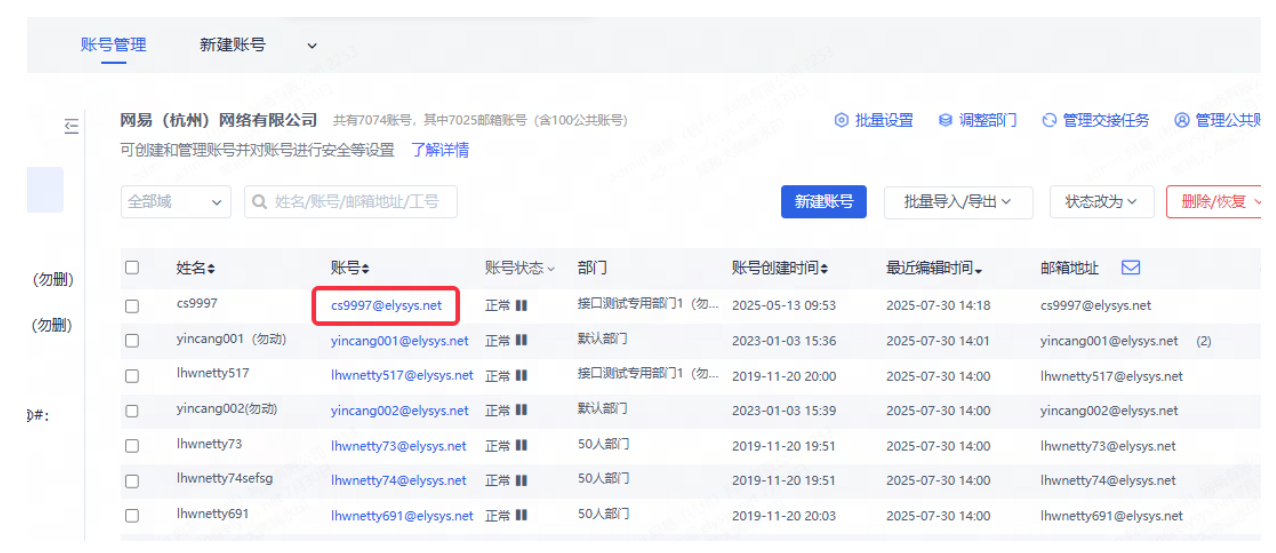The width and height of the screenshot is (1276, 553).
Task: Filter using the 账号状态 column dropdown
Action: pos(520,268)
